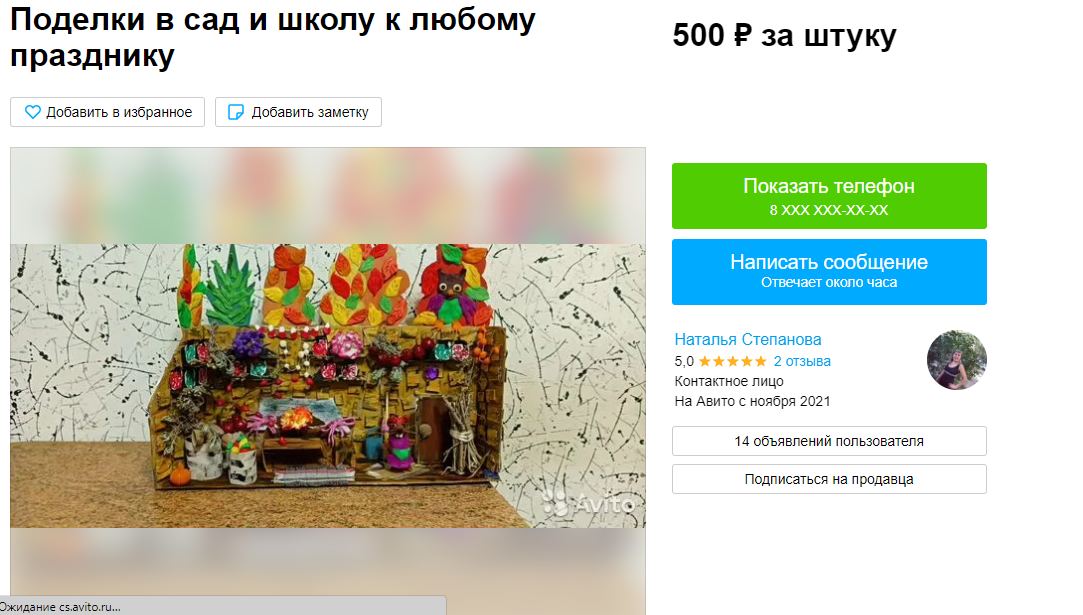Image resolution: width=1083 pixels, height=615 pixels.
Task: Open Наталья Степанова seller profile
Action: 748,339
